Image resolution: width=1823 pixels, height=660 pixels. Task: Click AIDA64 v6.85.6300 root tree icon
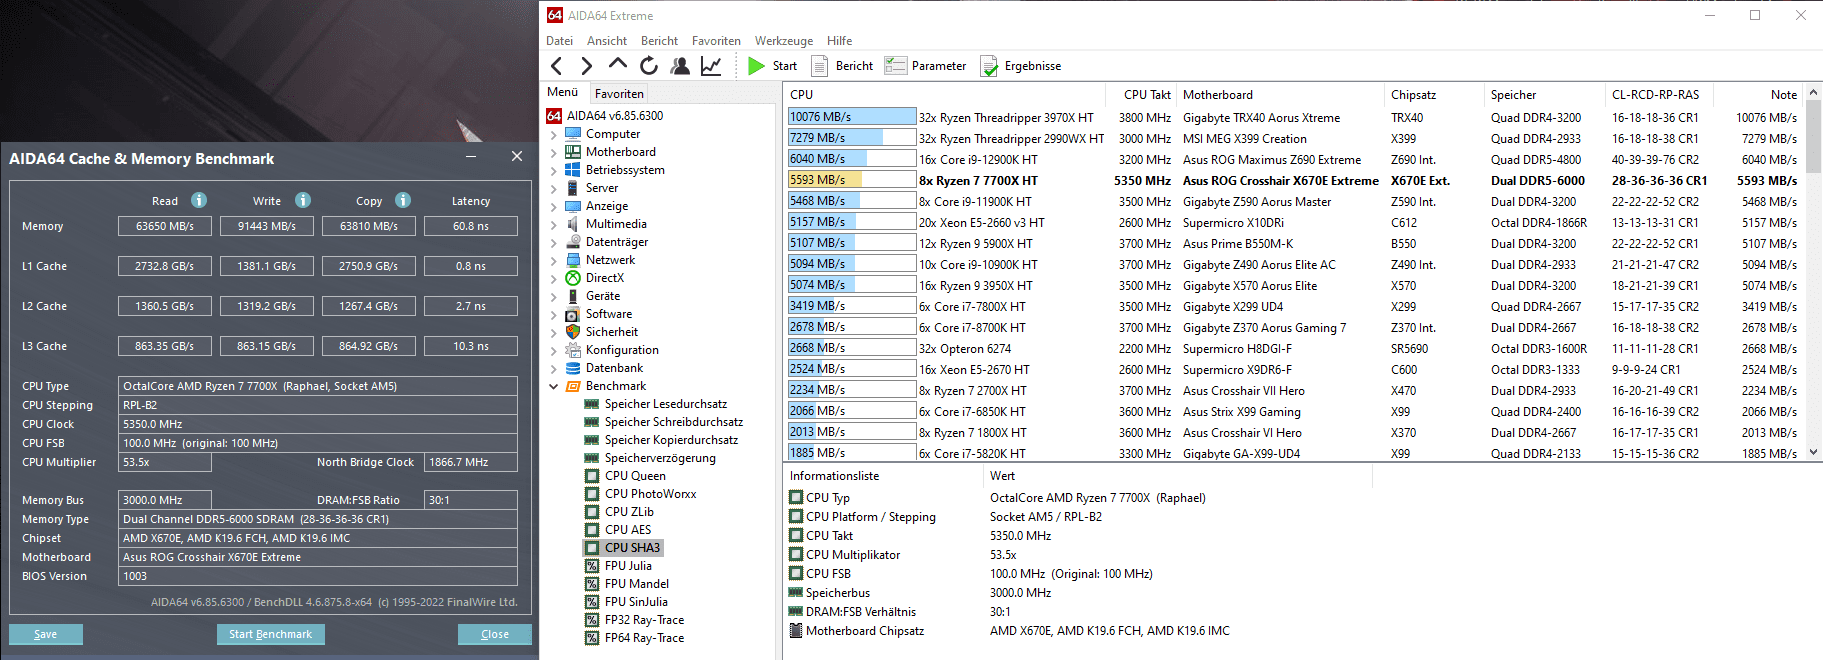pos(554,116)
